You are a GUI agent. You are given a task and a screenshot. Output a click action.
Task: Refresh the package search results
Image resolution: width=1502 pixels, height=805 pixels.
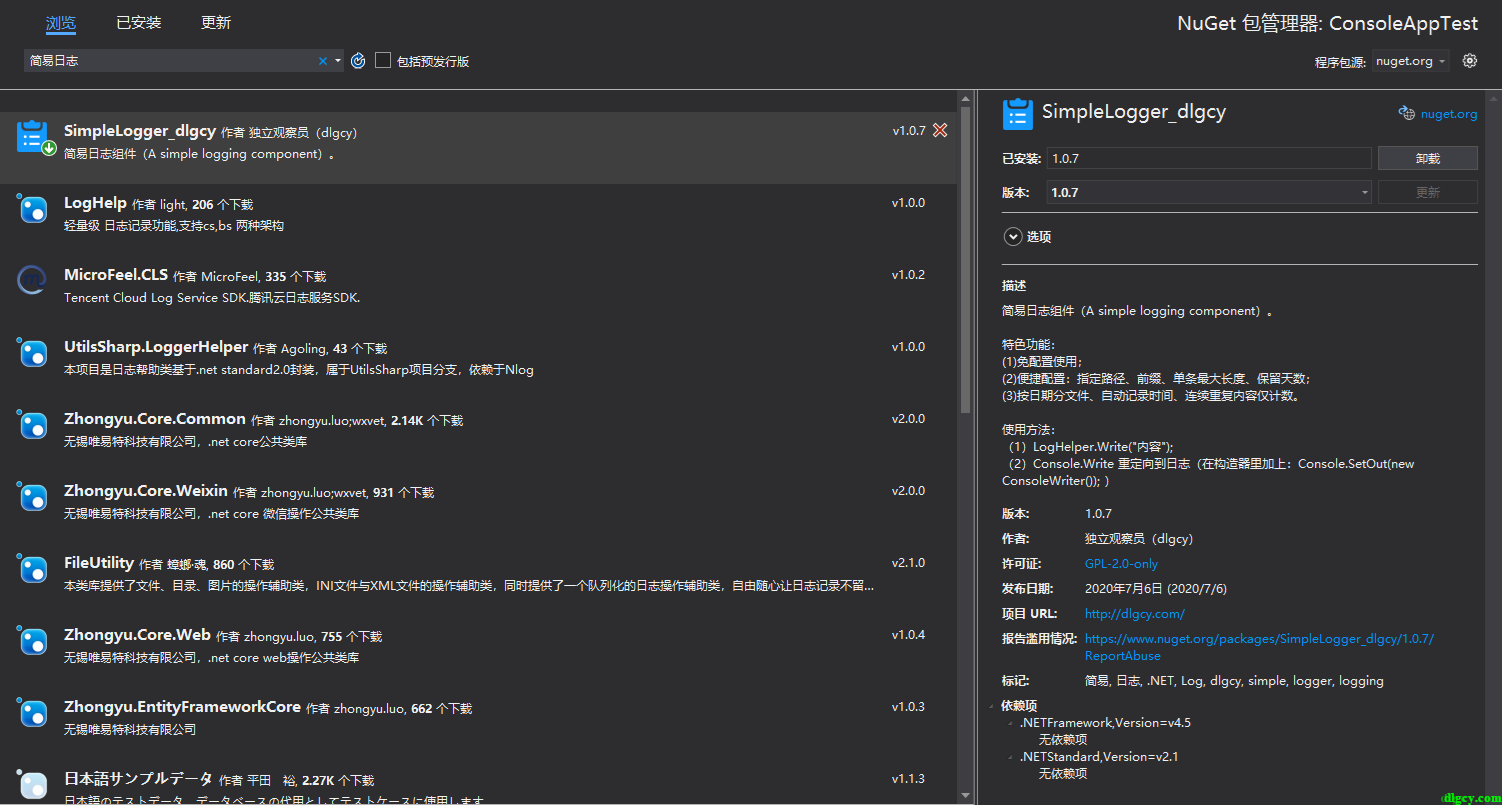[x=358, y=61]
